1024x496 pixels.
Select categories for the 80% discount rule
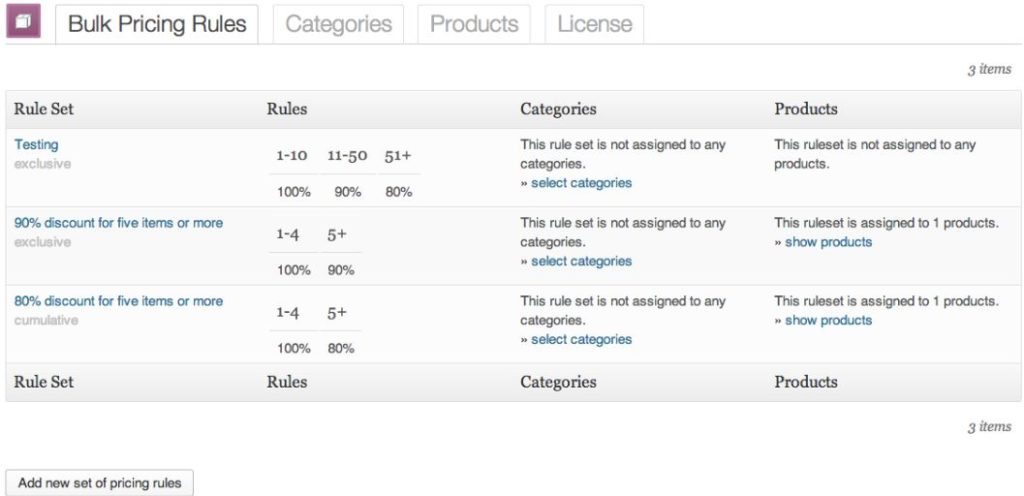(581, 339)
